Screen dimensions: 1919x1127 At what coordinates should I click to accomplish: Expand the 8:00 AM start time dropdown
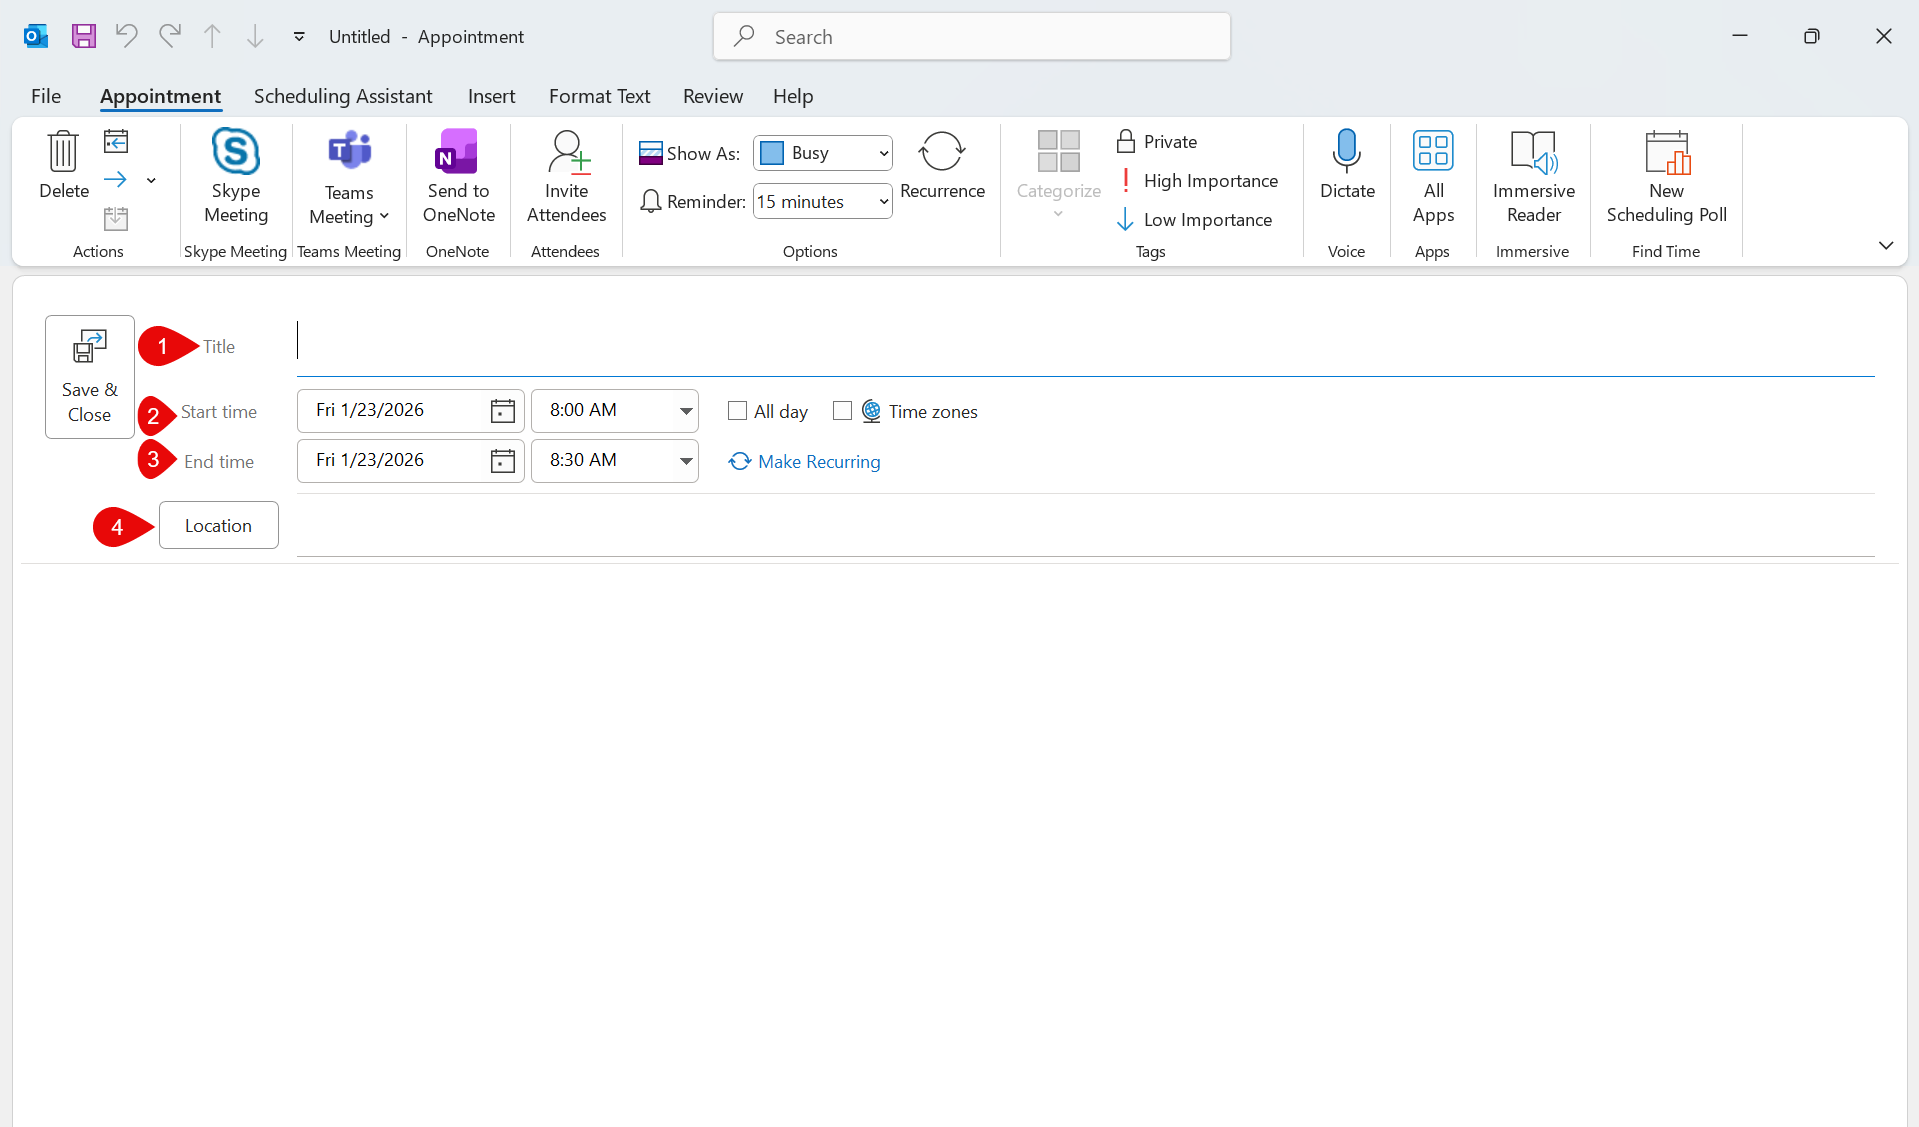tap(686, 411)
